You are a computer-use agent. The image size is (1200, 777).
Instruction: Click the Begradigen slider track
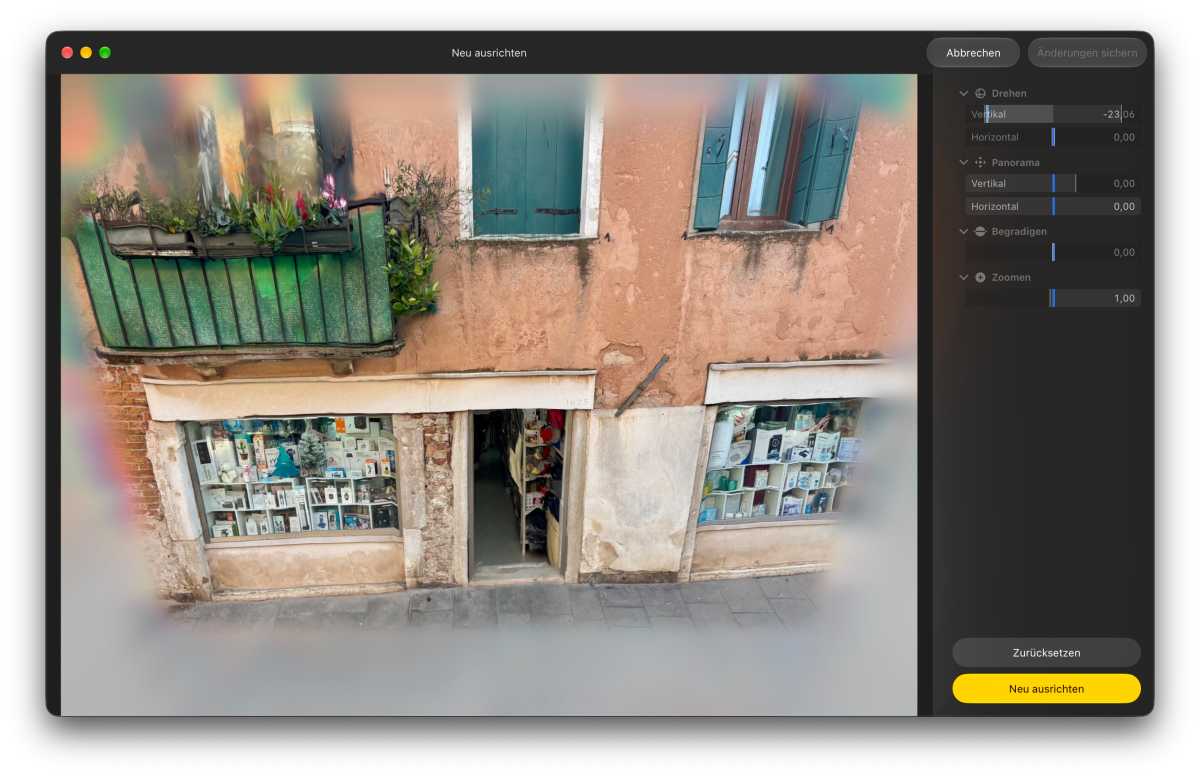[x=1053, y=252]
